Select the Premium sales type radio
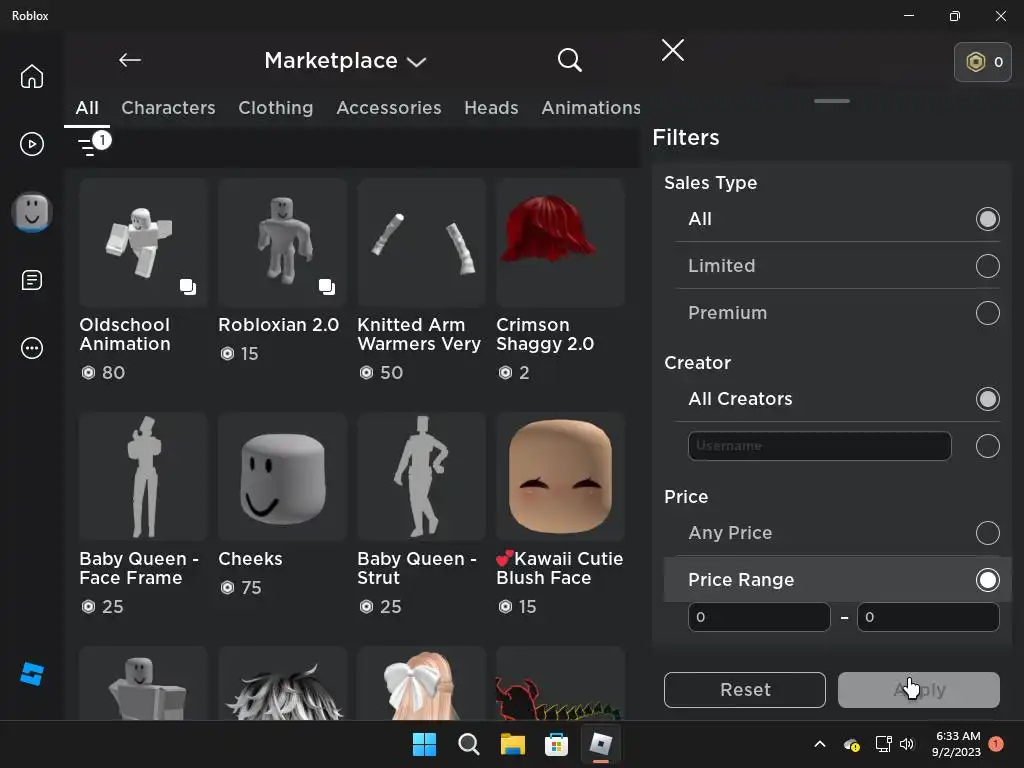 [x=987, y=313]
